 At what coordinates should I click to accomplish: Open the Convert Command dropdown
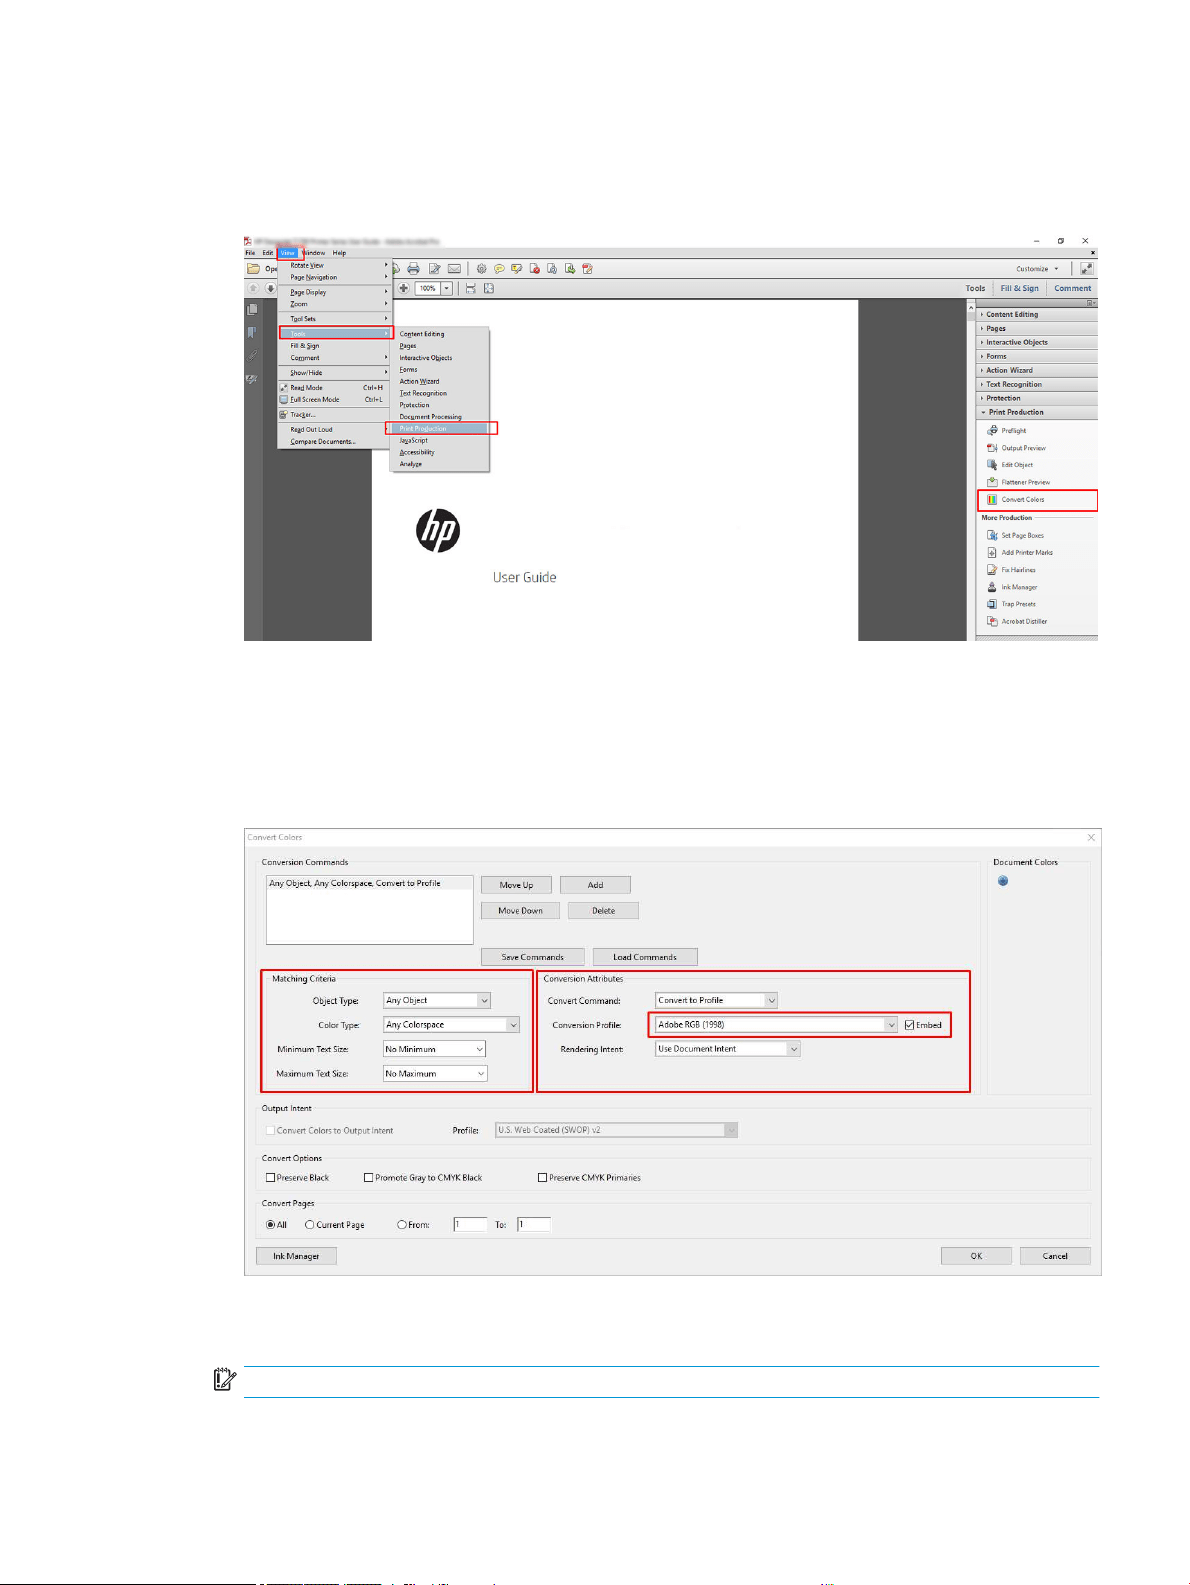pos(716,1000)
